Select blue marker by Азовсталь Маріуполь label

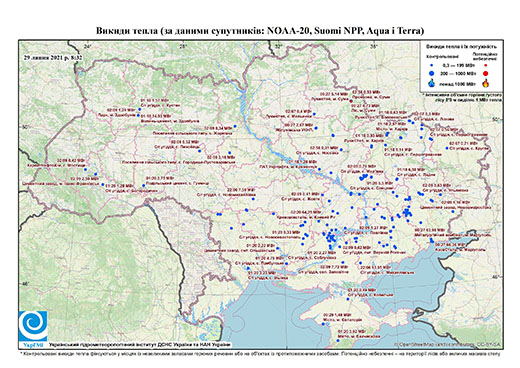[x=433, y=241]
